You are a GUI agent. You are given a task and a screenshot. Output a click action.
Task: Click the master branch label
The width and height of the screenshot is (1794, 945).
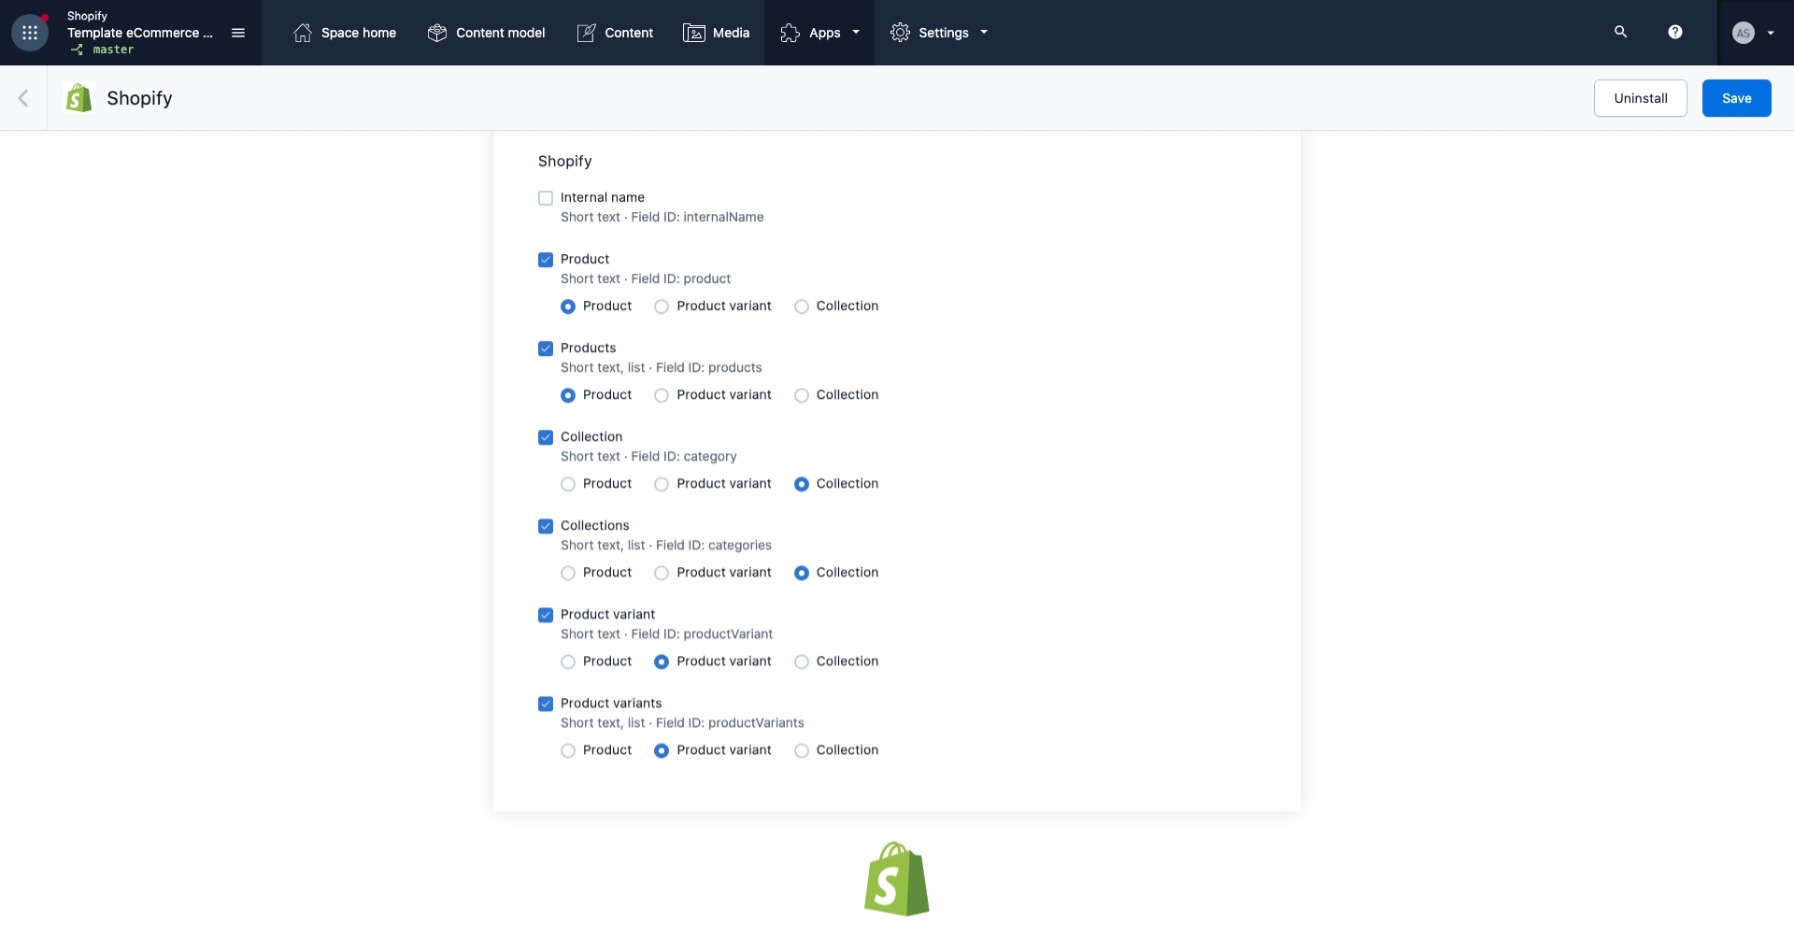113,49
